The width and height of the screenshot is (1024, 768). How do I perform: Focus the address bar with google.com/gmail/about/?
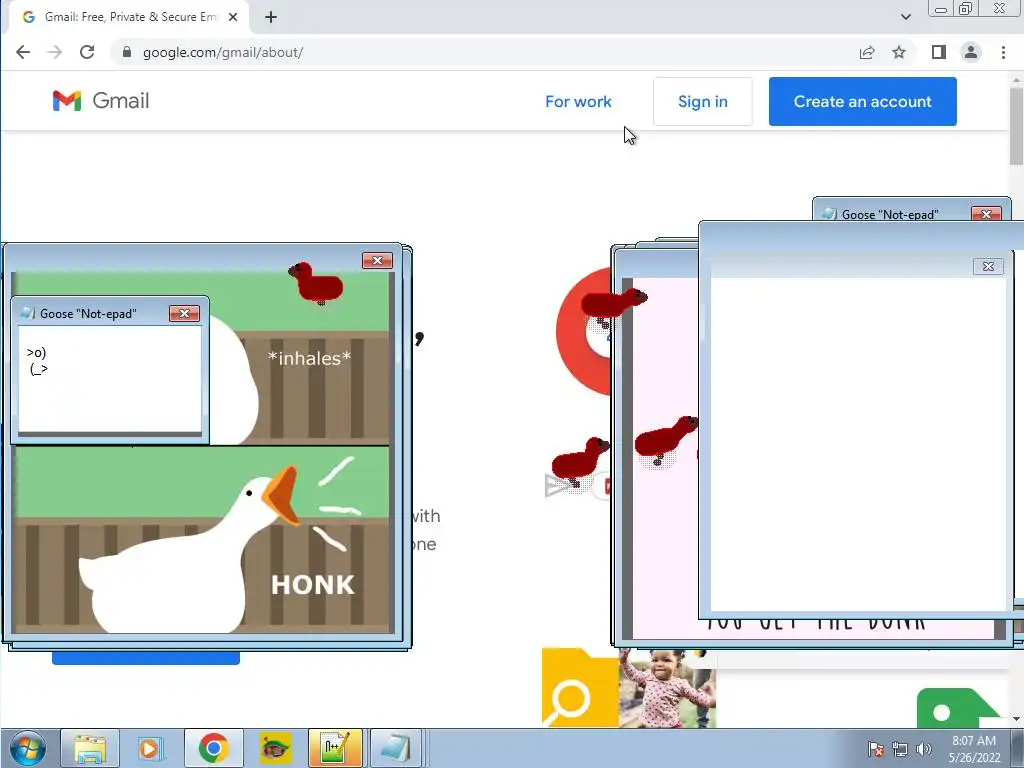(483, 52)
